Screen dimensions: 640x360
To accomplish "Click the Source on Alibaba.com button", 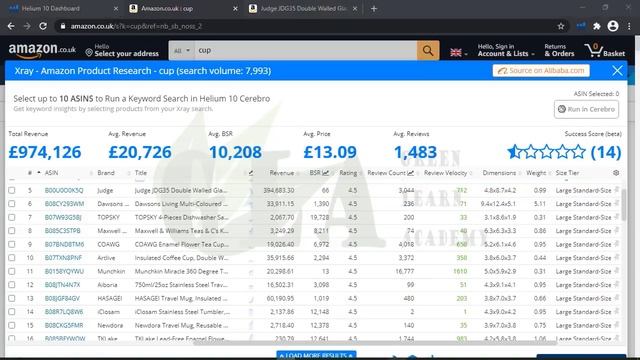I will coord(541,71).
